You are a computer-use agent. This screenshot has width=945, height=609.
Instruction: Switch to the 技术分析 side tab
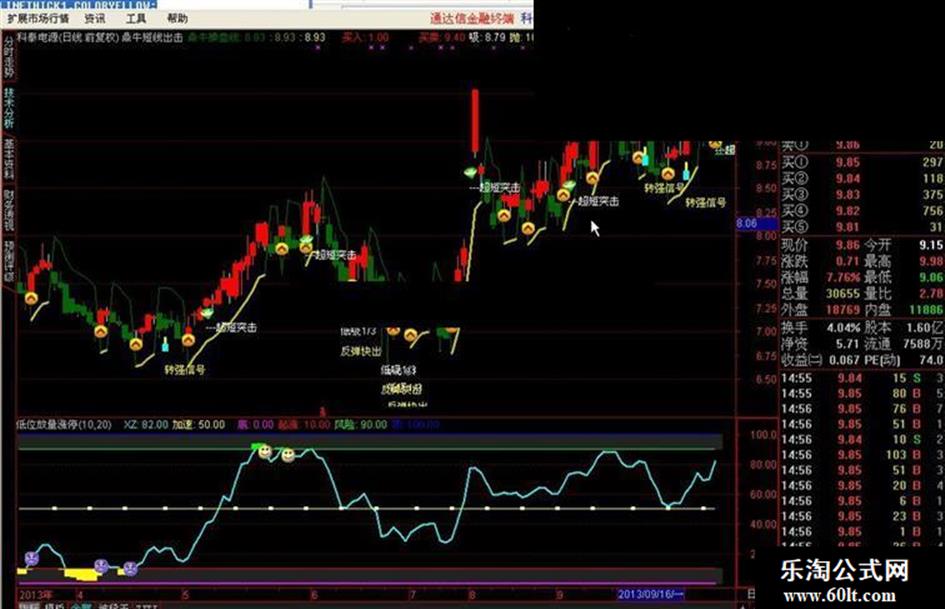pyautogui.click(x=8, y=108)
